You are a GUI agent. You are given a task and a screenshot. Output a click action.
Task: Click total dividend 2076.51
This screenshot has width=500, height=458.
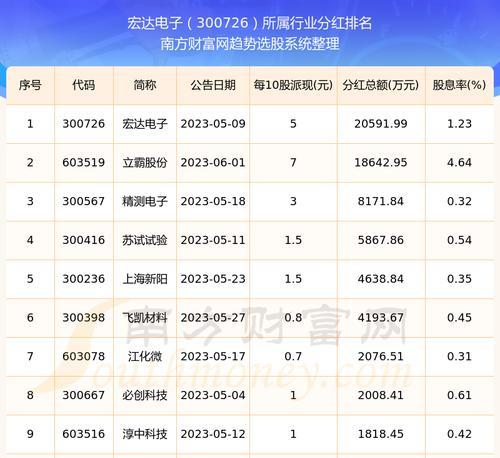(x=381, y=356)
